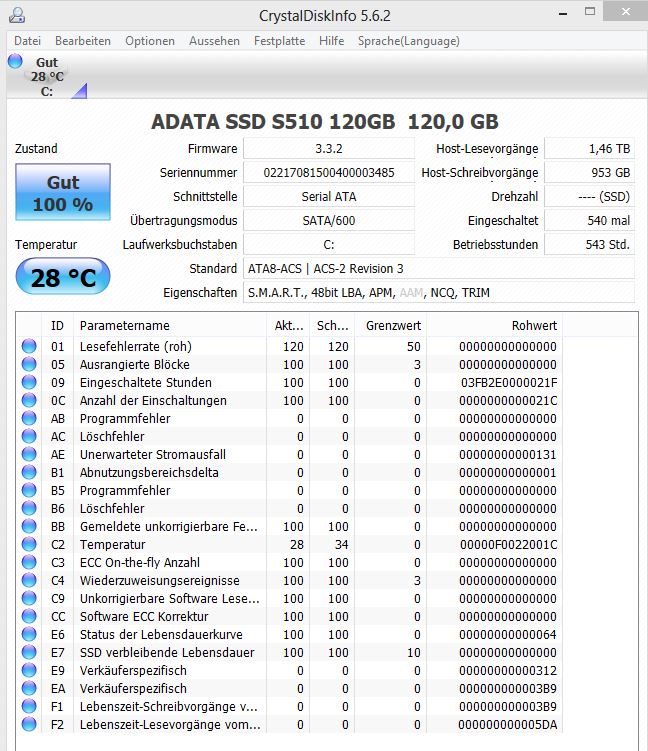Click the Drehzahl (SSD) value
The image size is (648, 751).
point(590,196)
